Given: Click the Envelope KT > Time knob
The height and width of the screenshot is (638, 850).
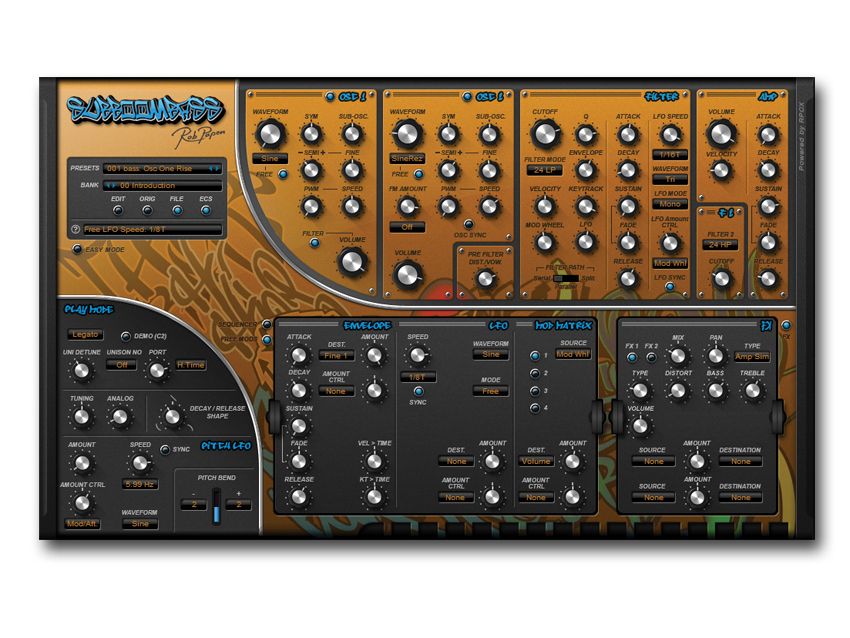Looking at the screenshot, I should pyautogui.click(x=374, y=497).
